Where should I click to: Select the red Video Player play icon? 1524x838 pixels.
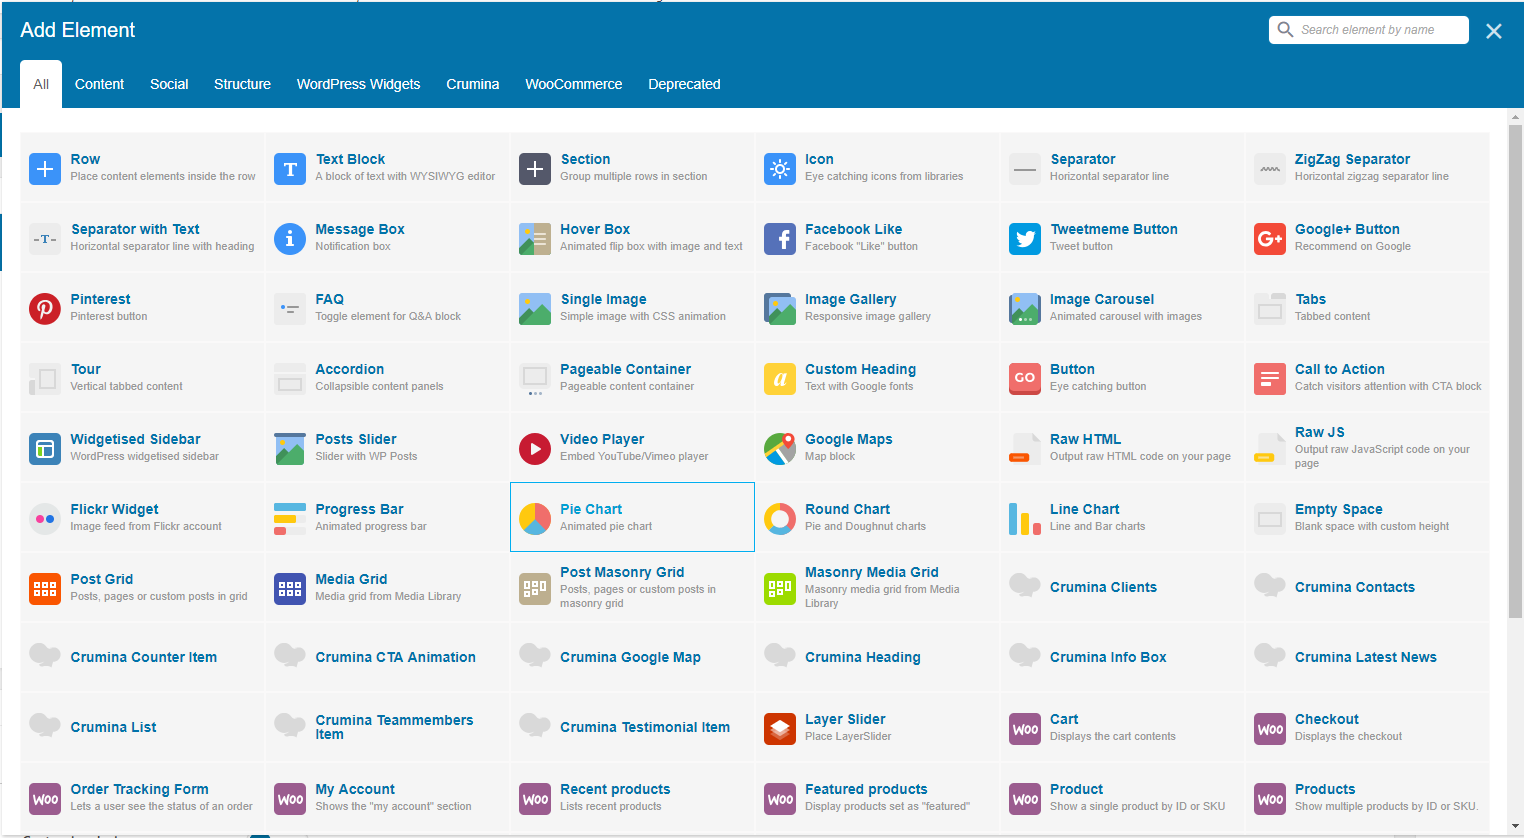535,449
